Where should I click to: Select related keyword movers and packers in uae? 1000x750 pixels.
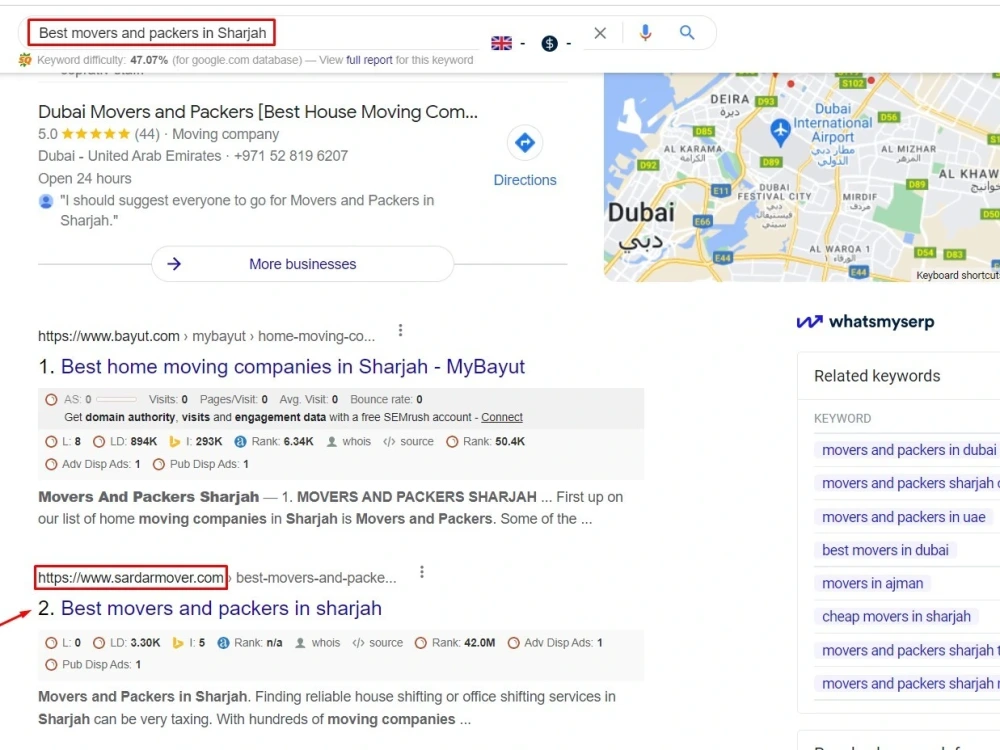pos(903,517)
